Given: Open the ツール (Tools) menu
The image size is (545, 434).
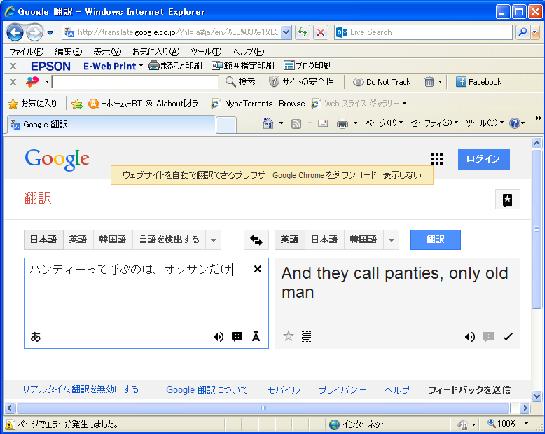Looking at the screenshot, I should (x=206, y=52).
